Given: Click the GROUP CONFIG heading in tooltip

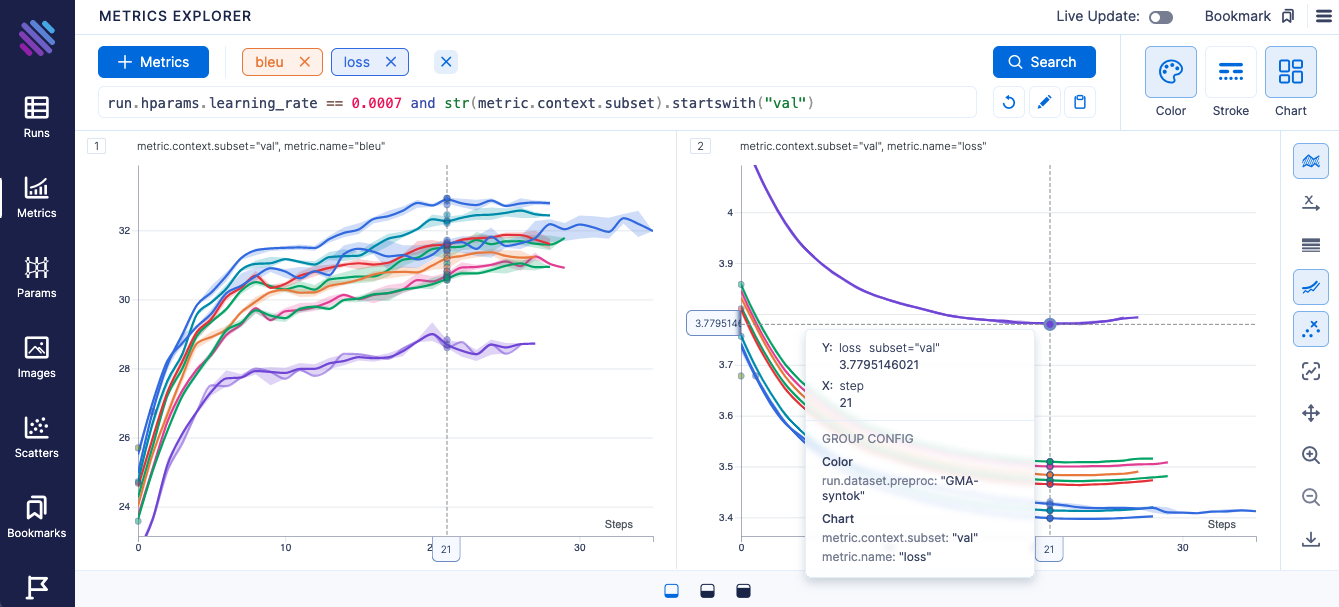Looking at the screenshot, I should [x=868, y=439].
